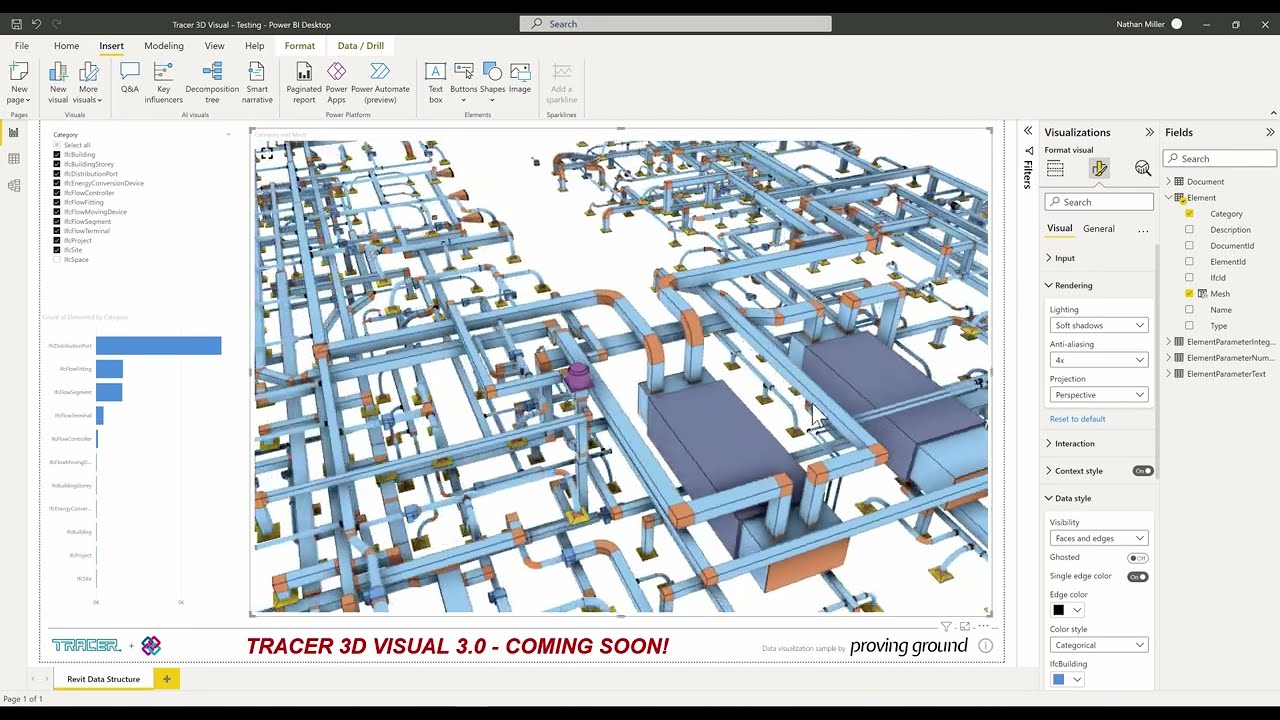Viewport: 1280px width, 720px height.
Task: Add a Smart narrative visual
Action: 257,82
